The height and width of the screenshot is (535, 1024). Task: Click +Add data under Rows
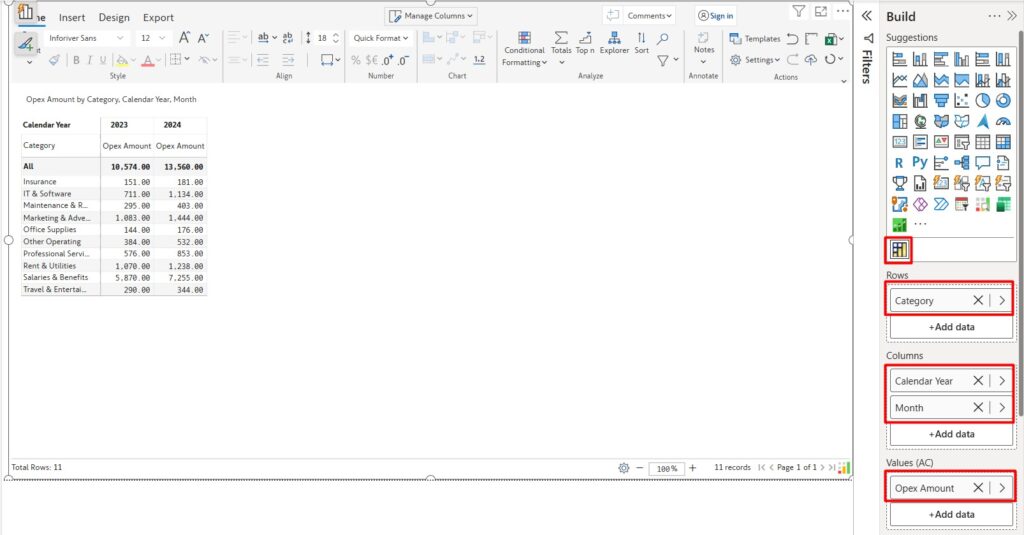click(x=950, y=327)
